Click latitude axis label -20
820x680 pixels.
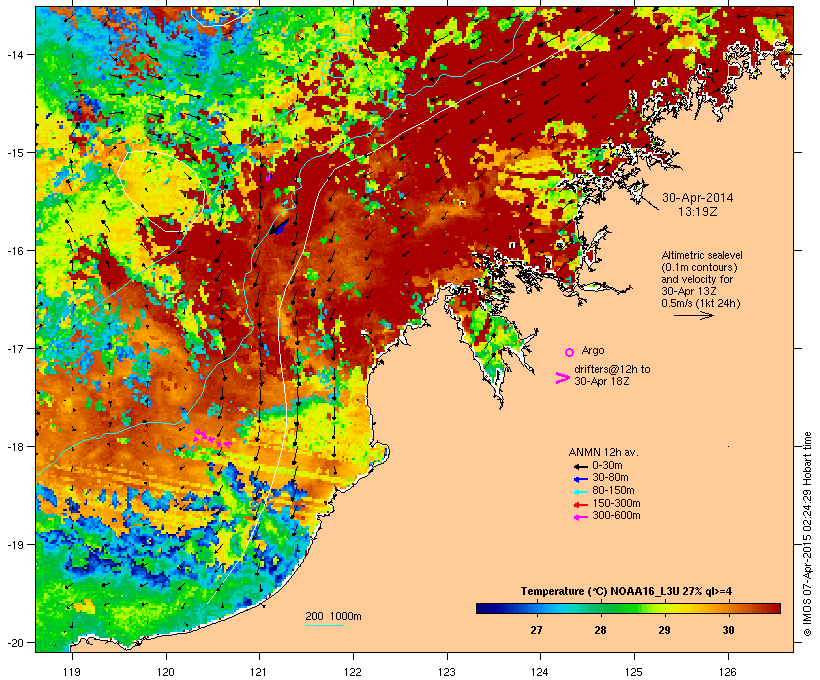(14, 643)
